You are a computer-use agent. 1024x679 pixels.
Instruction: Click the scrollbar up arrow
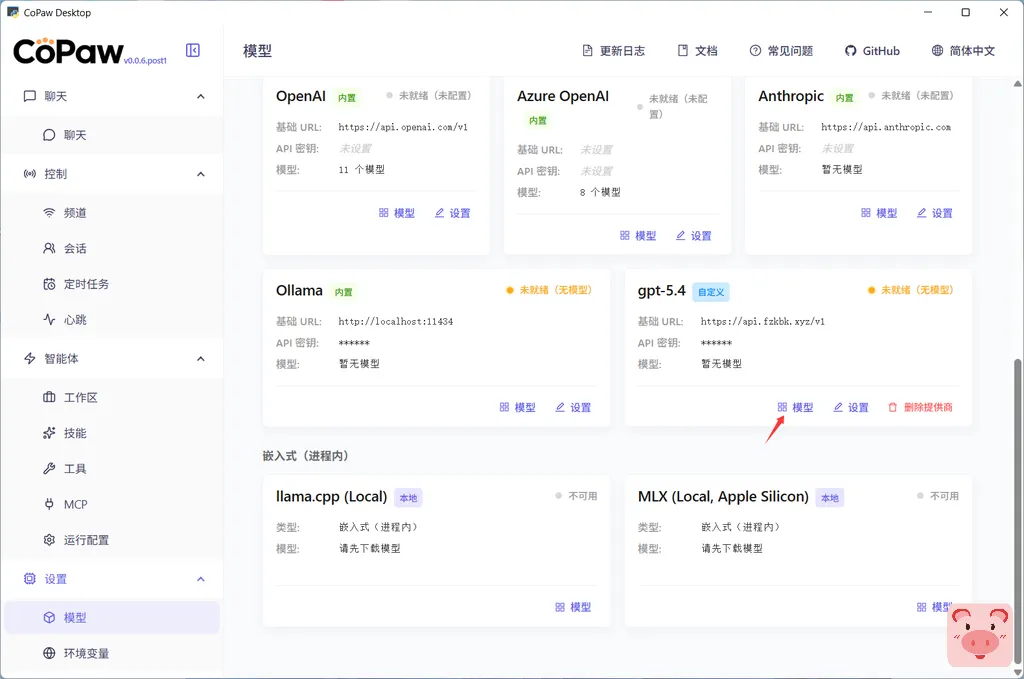point(1017,84)
